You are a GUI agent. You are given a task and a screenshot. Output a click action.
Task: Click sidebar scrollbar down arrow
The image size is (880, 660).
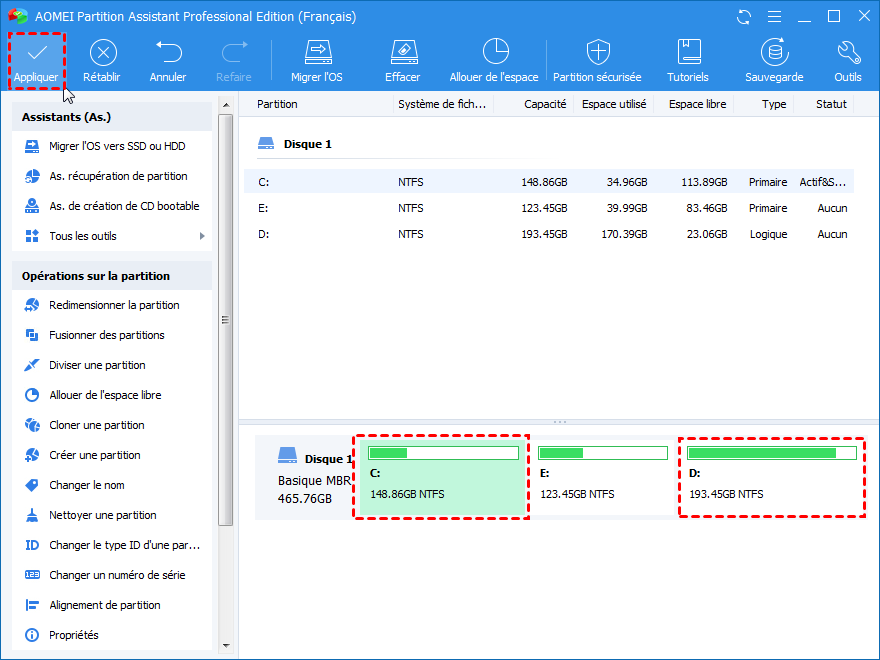[226, 646]
